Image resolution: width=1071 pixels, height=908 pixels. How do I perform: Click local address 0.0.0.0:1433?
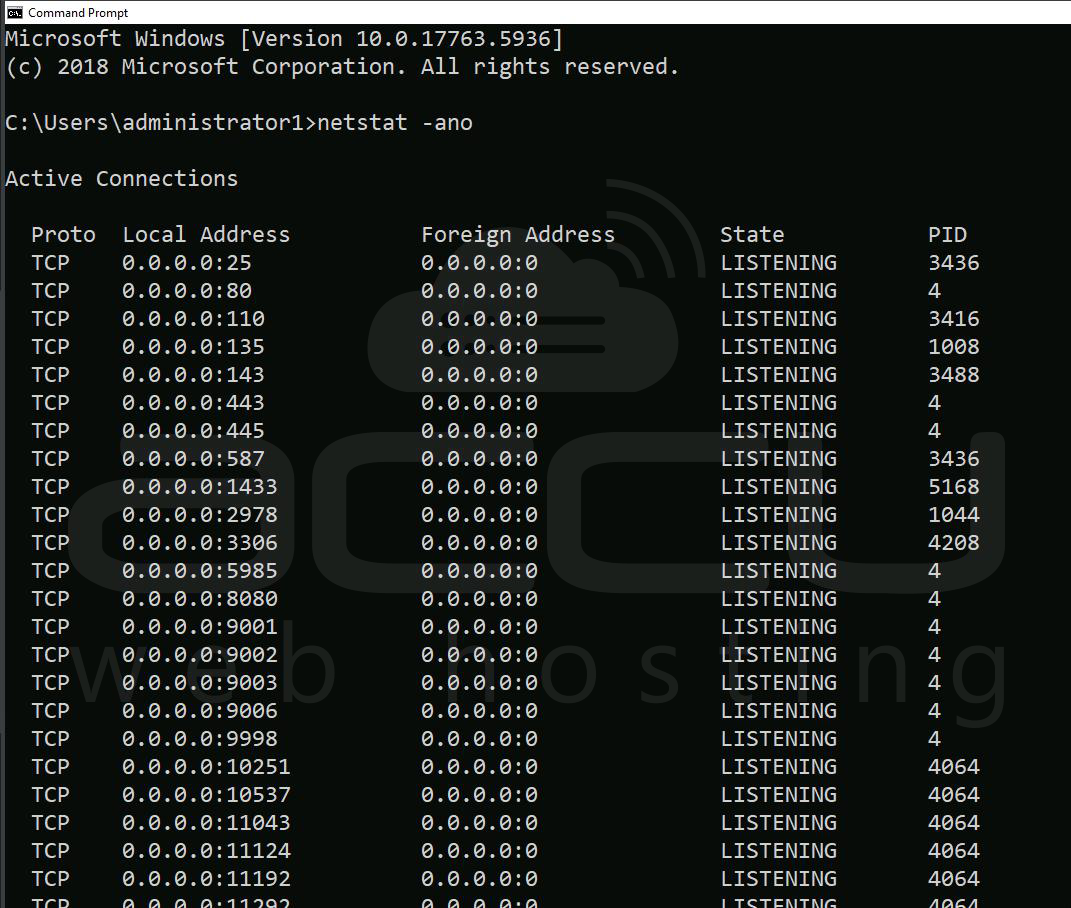[x=200, y=487]
